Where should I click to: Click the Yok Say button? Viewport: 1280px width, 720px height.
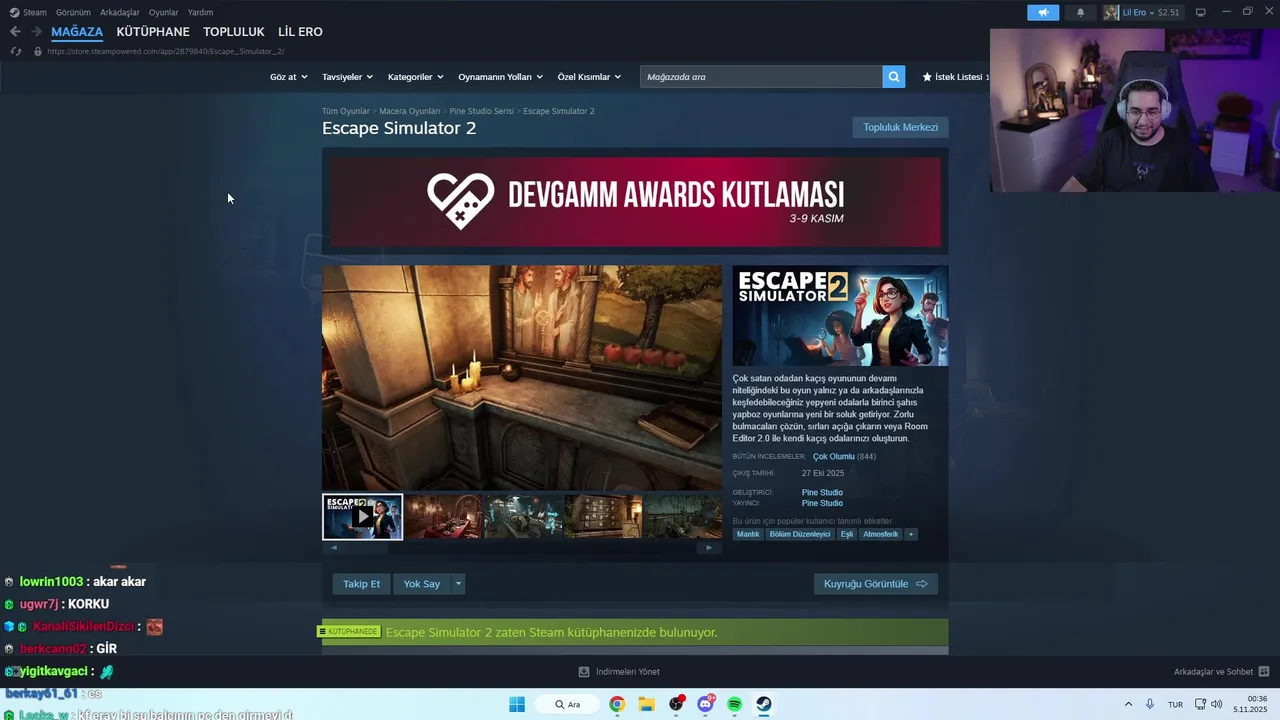(x=421, y=584)
